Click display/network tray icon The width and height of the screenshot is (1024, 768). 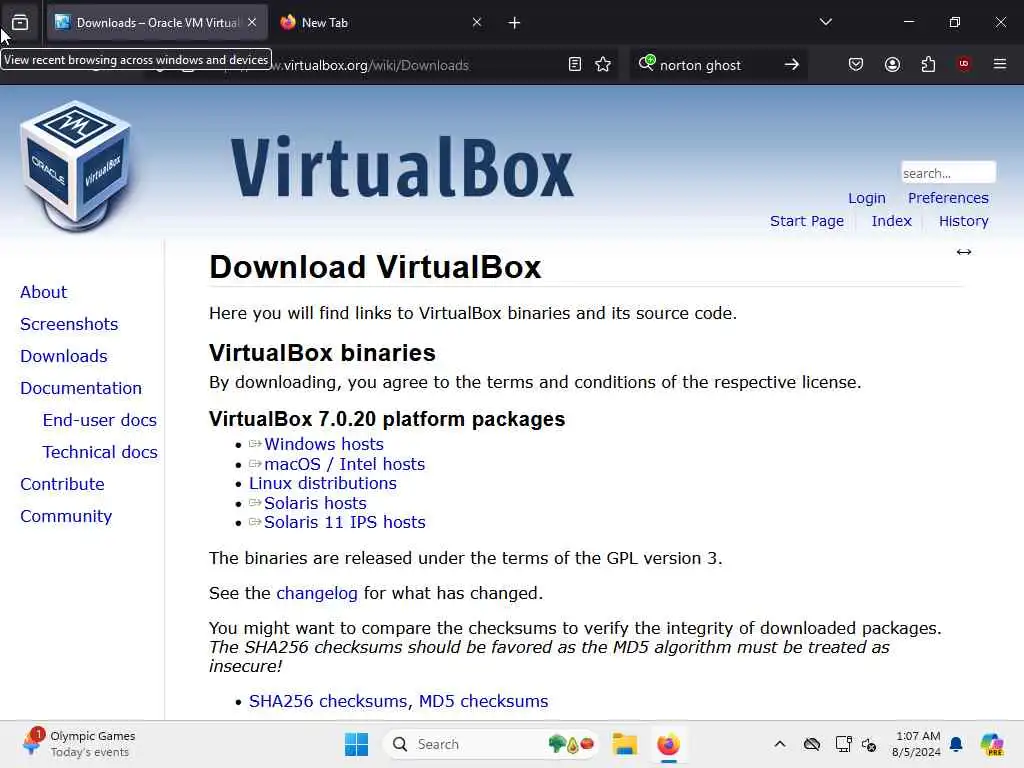843,744
